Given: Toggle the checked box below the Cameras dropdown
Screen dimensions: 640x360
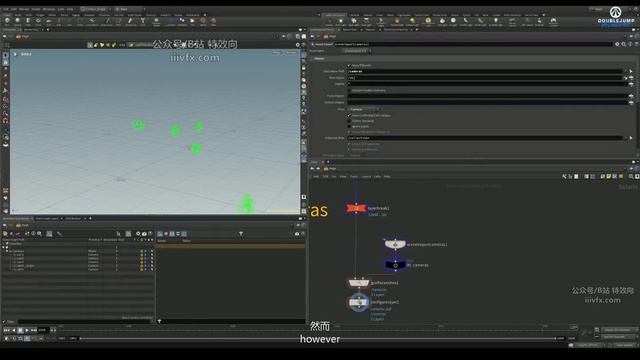Looking at the screenshot, I should click(x=349, y=116).
